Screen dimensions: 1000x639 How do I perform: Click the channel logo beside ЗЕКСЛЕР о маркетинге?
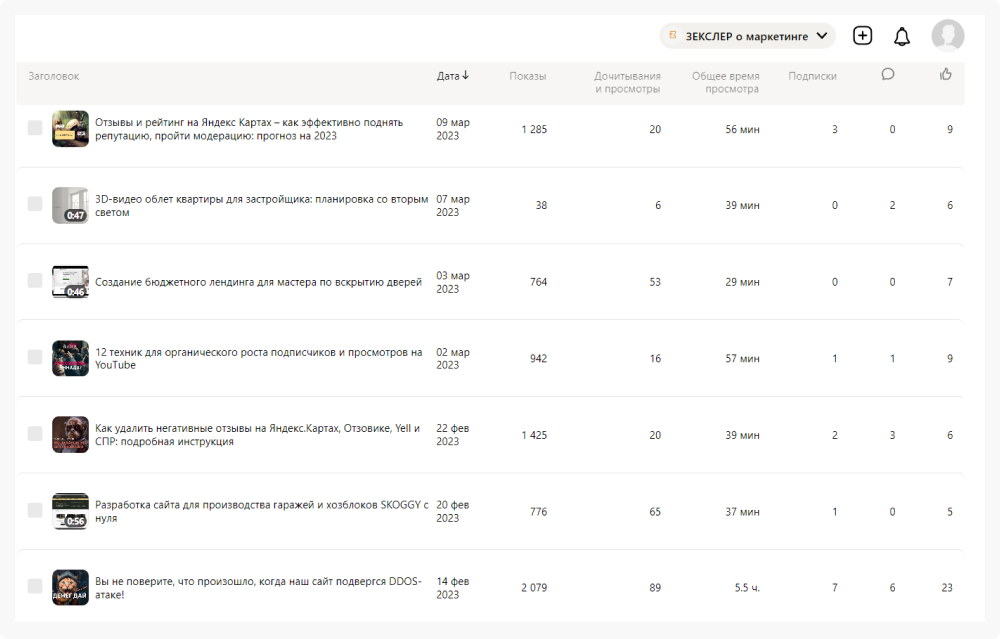tap(673, 36)
